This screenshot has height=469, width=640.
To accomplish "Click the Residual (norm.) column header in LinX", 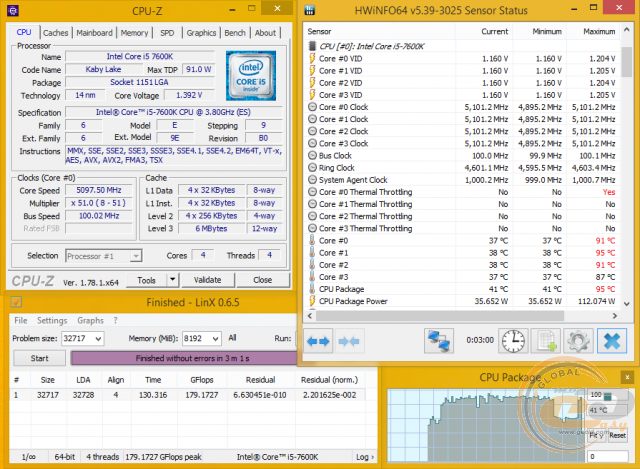I will tap(329, 380).
